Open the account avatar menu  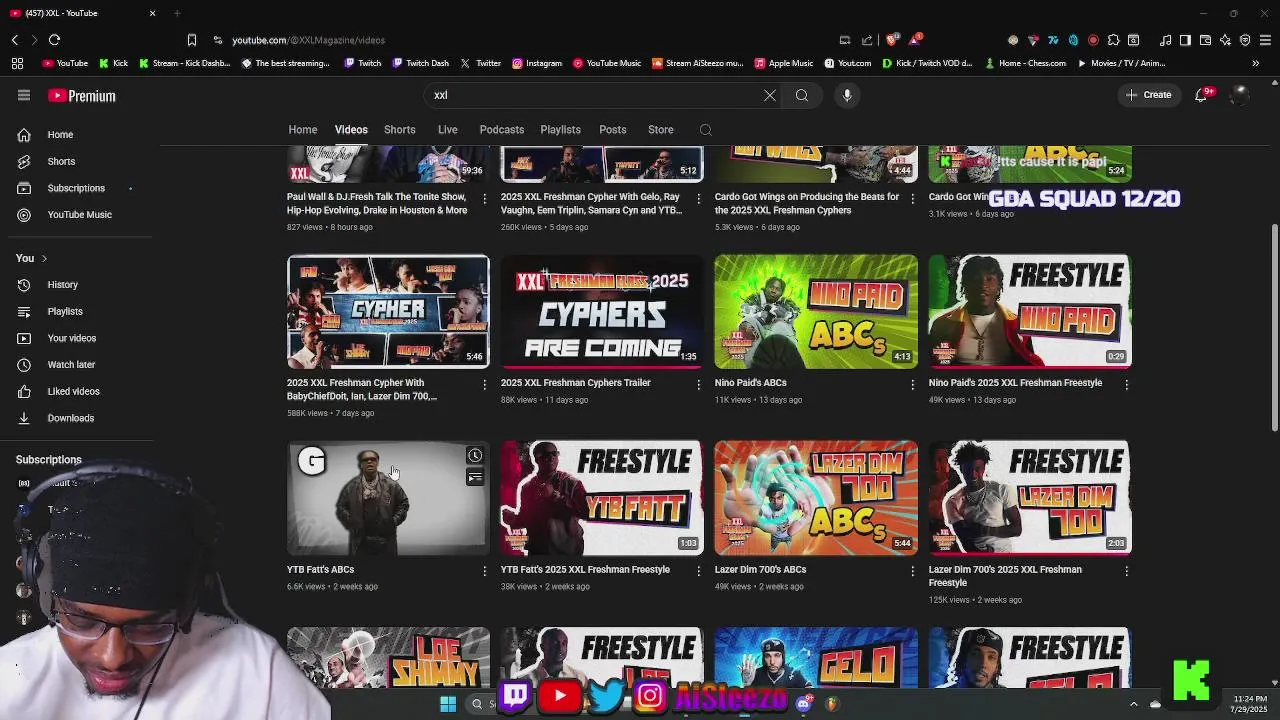1239,95
